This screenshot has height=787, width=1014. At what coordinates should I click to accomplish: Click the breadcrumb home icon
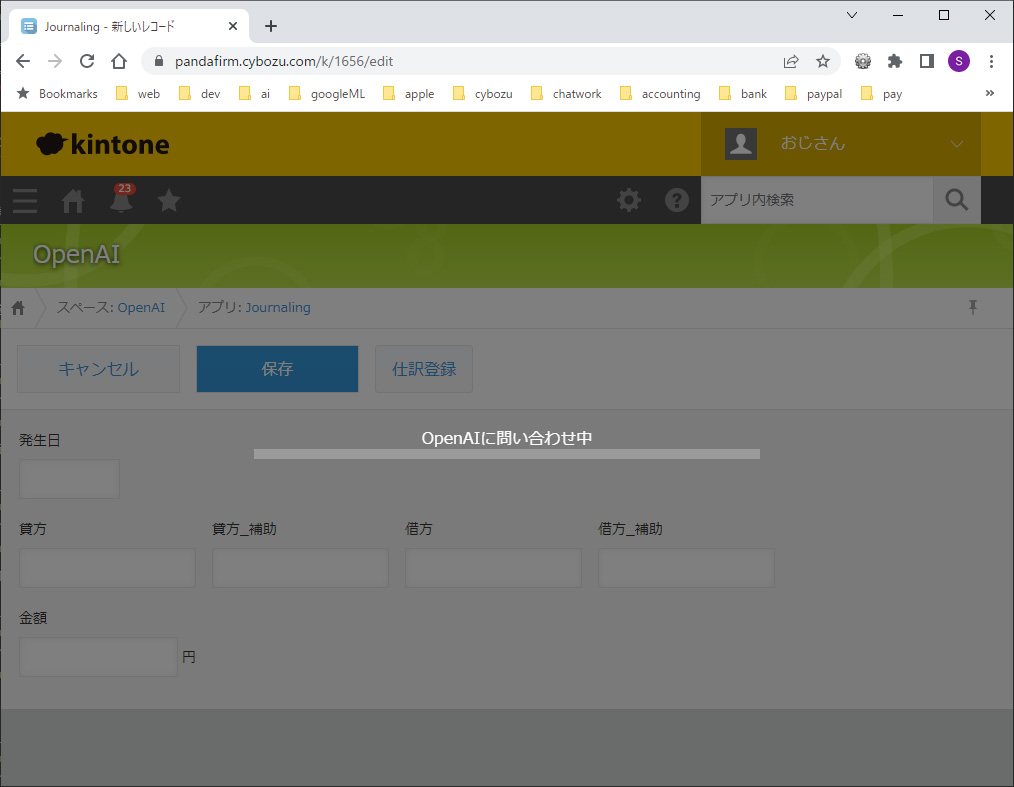click(x=18, y=308)
